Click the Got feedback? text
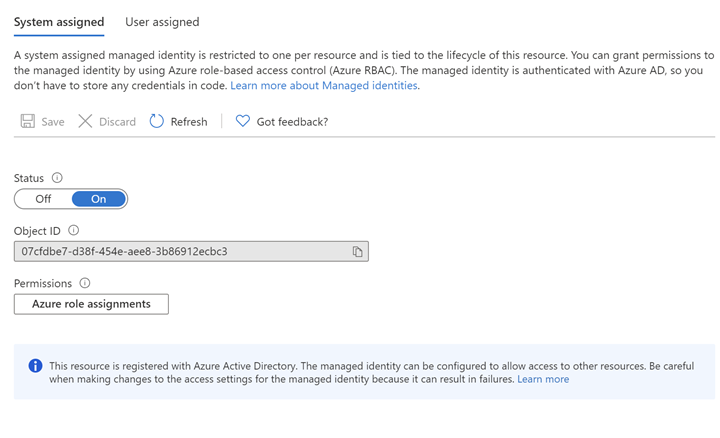The height and width of the screenshot is (438, 720). 292,122
